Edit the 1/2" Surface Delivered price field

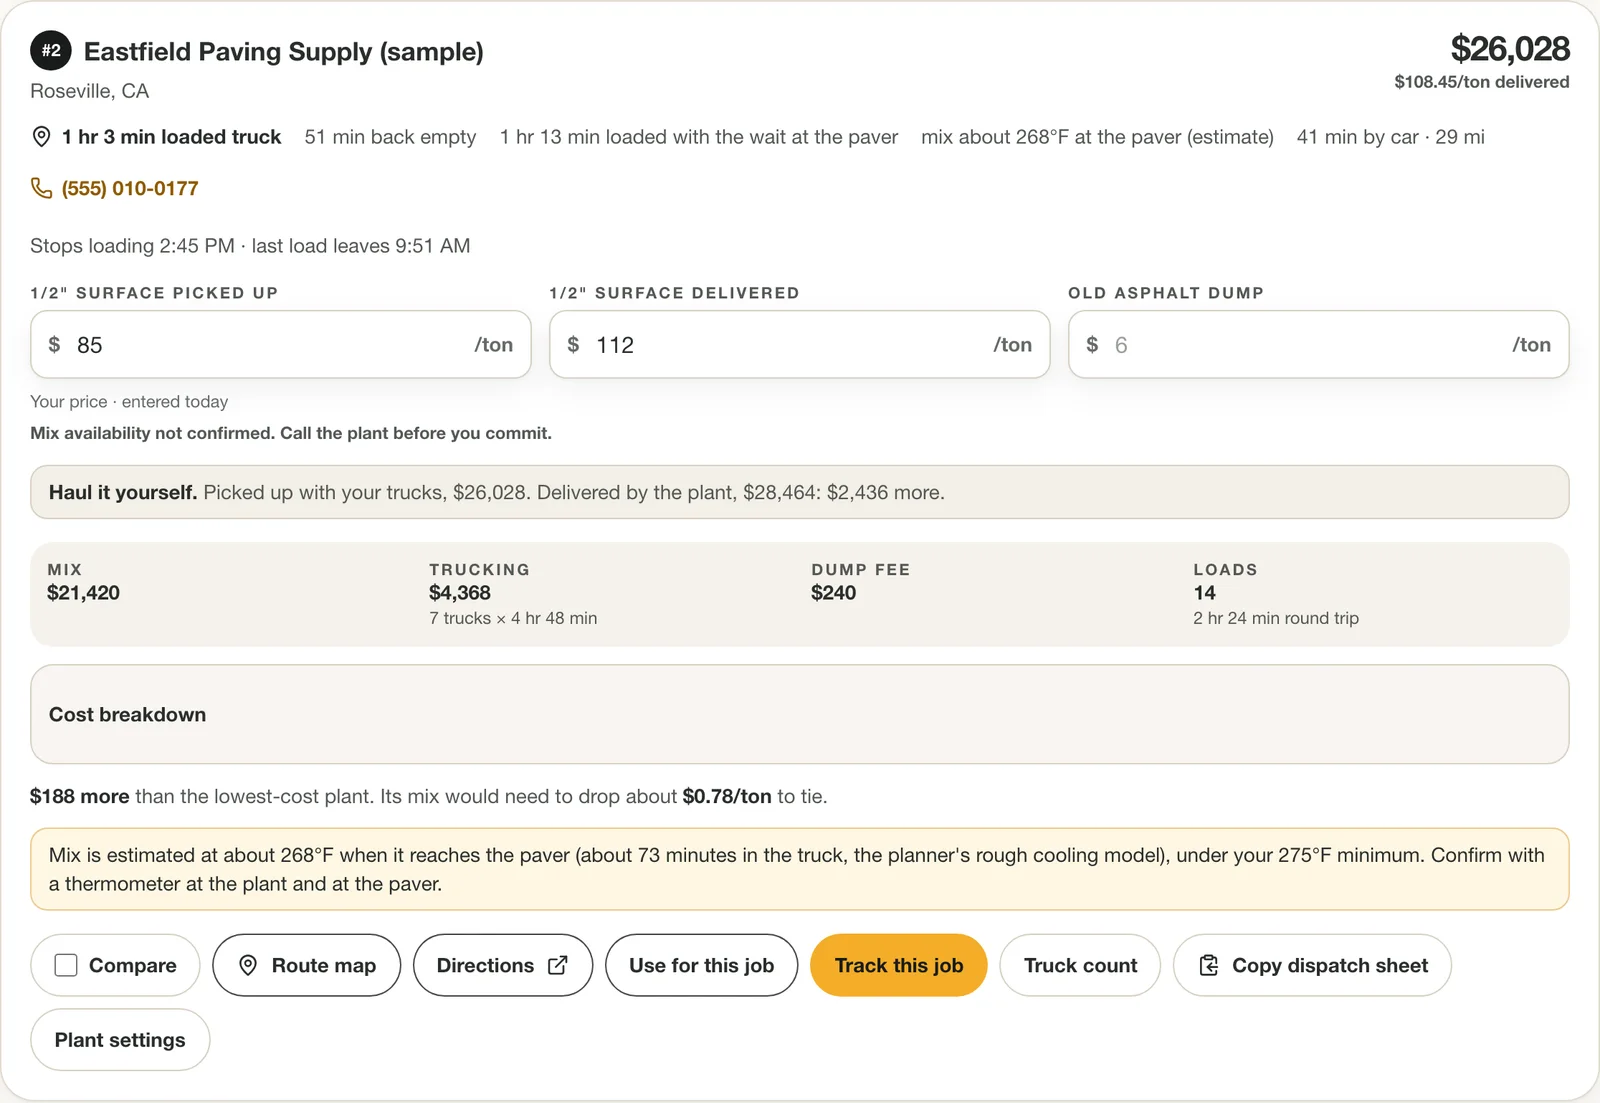click(799, 344)
